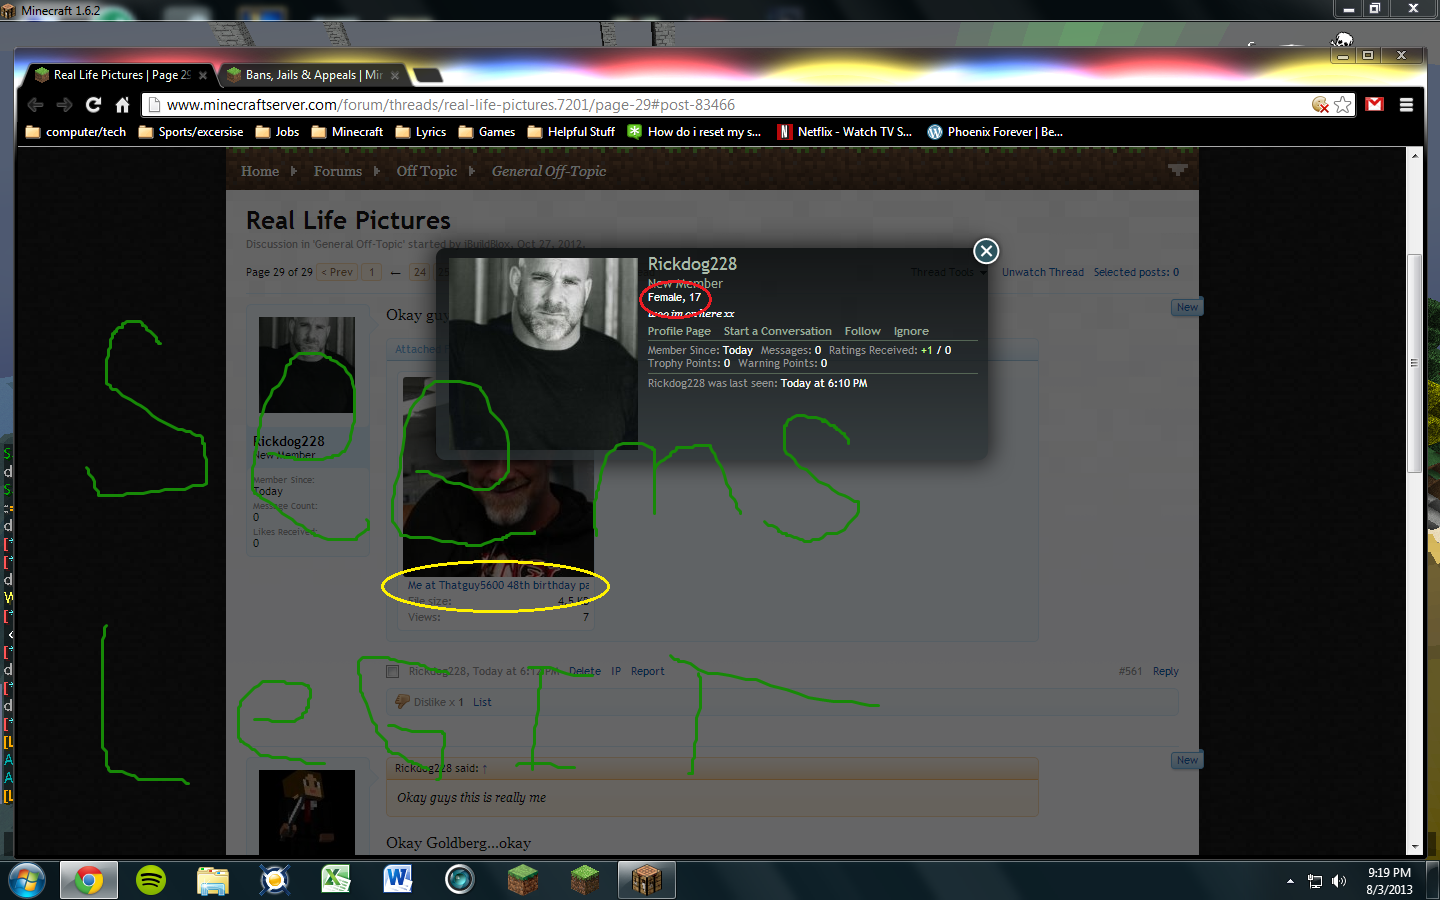1440x900 pixels.
Task: Click the browser Forward arrow
Action: point(65,105)
